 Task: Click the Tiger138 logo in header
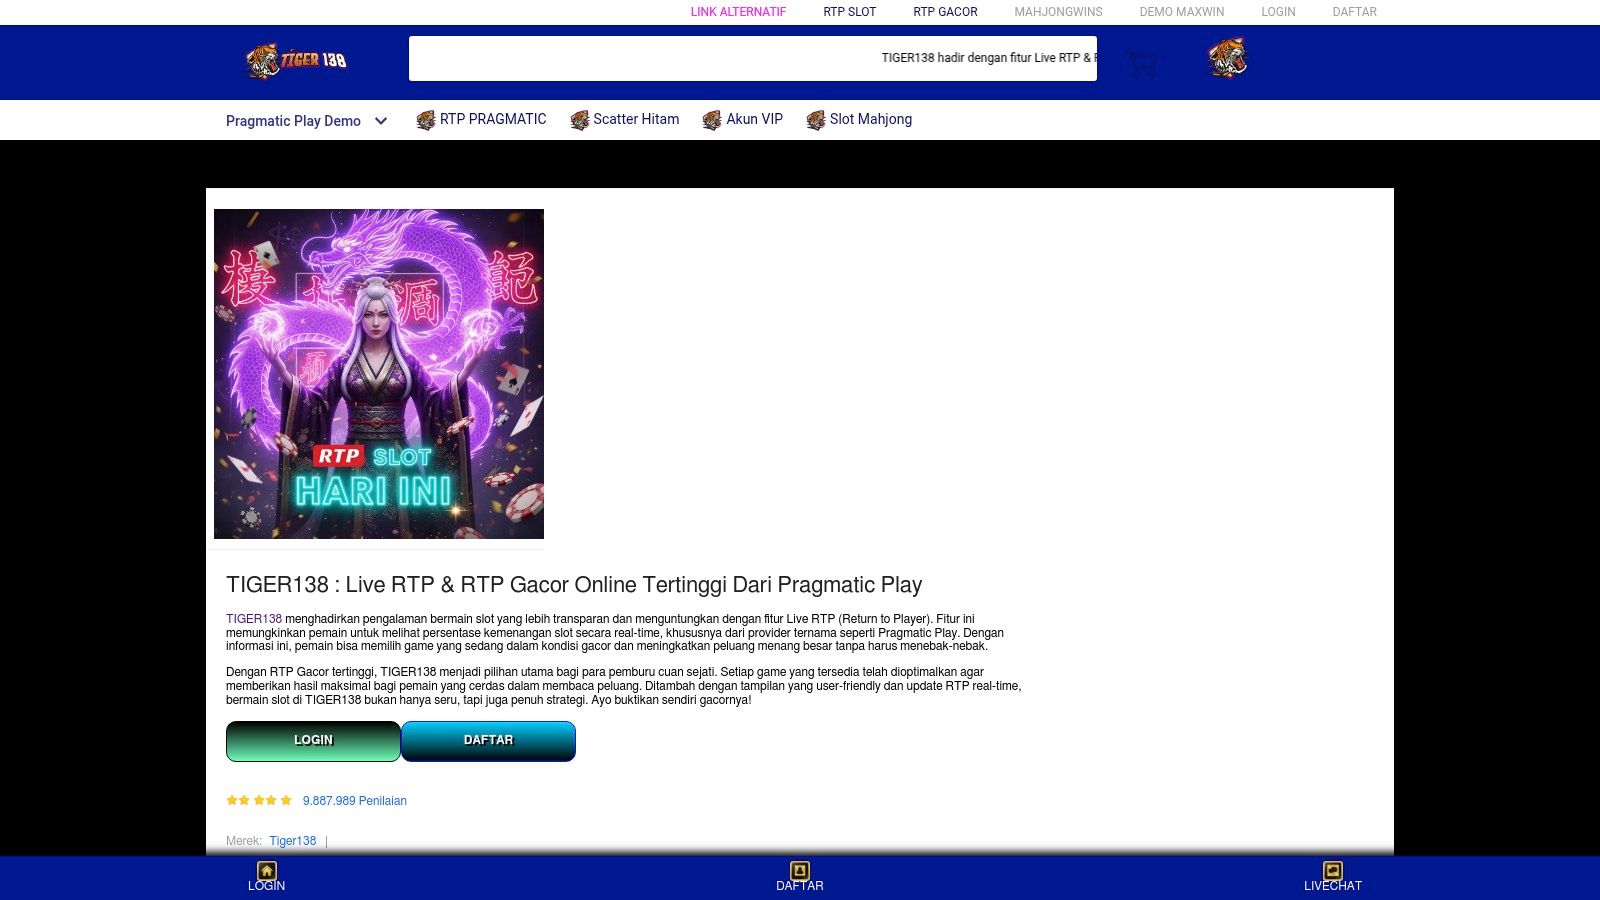pyautogui.click(x=296, y=61)
